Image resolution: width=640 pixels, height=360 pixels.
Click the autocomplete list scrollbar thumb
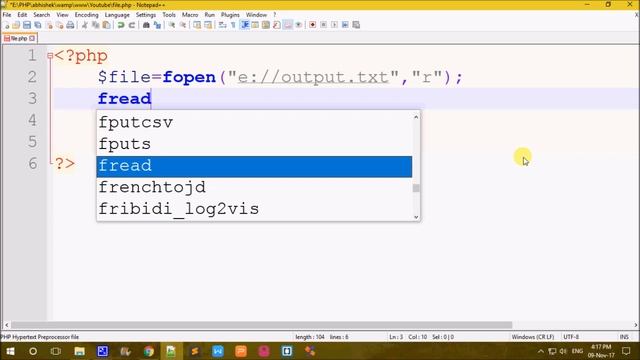click(416, 188)
